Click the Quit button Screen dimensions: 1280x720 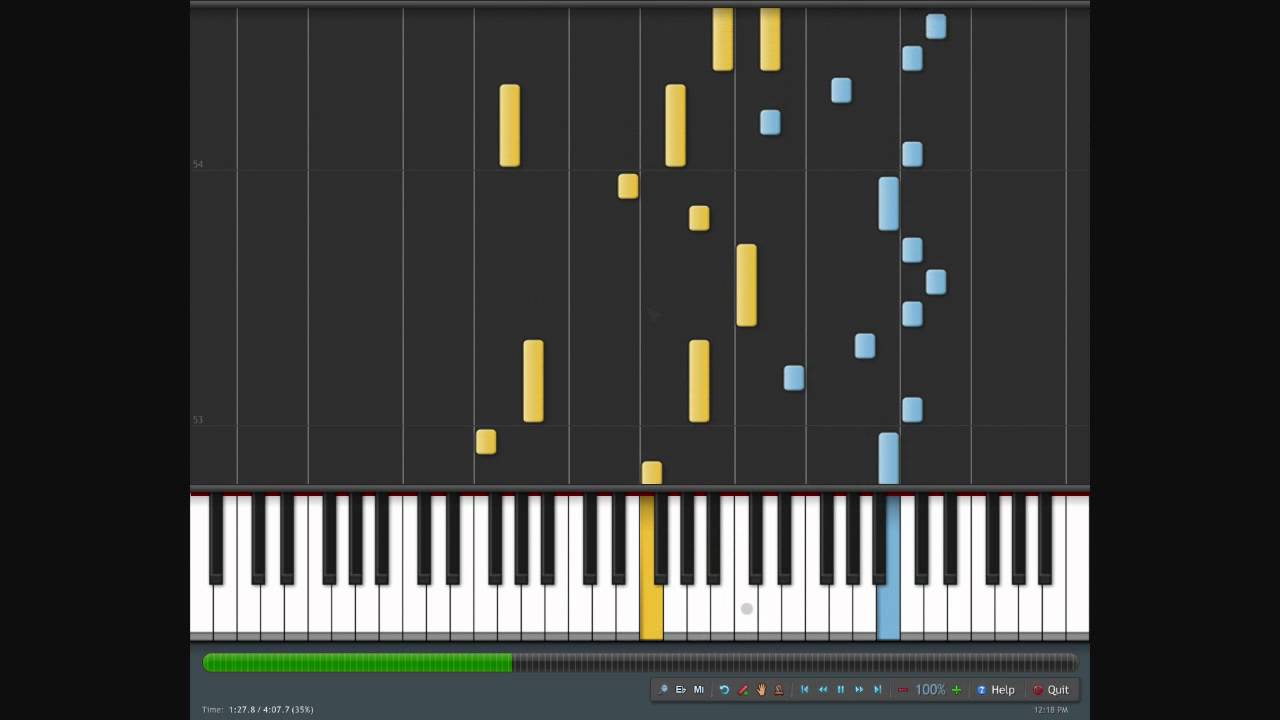click(1051, 690)
